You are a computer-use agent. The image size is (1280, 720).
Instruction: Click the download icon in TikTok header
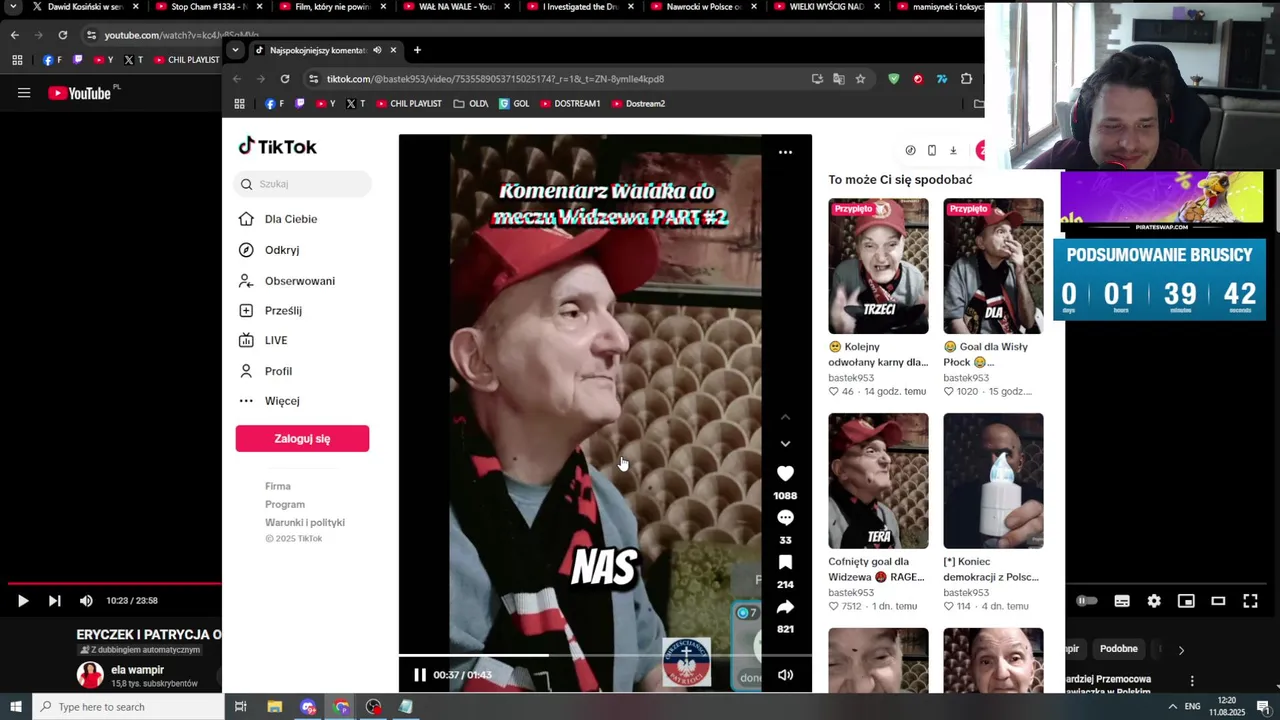[x=953, y=150]
